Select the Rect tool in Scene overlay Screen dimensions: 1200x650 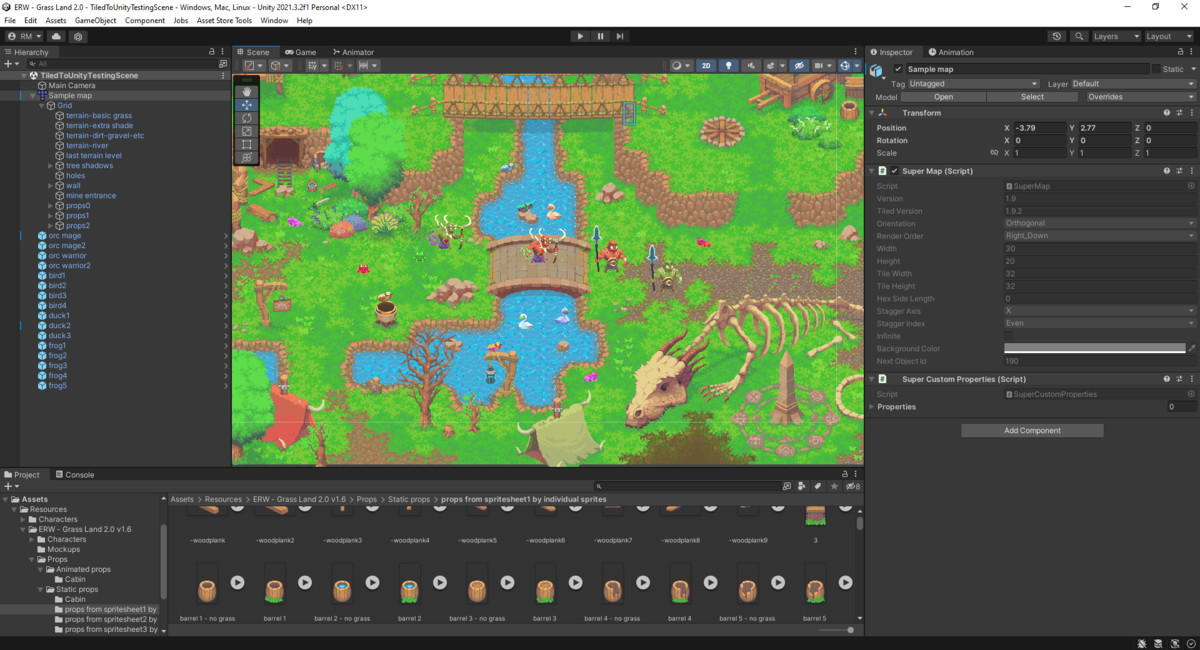tap(247, 144)
